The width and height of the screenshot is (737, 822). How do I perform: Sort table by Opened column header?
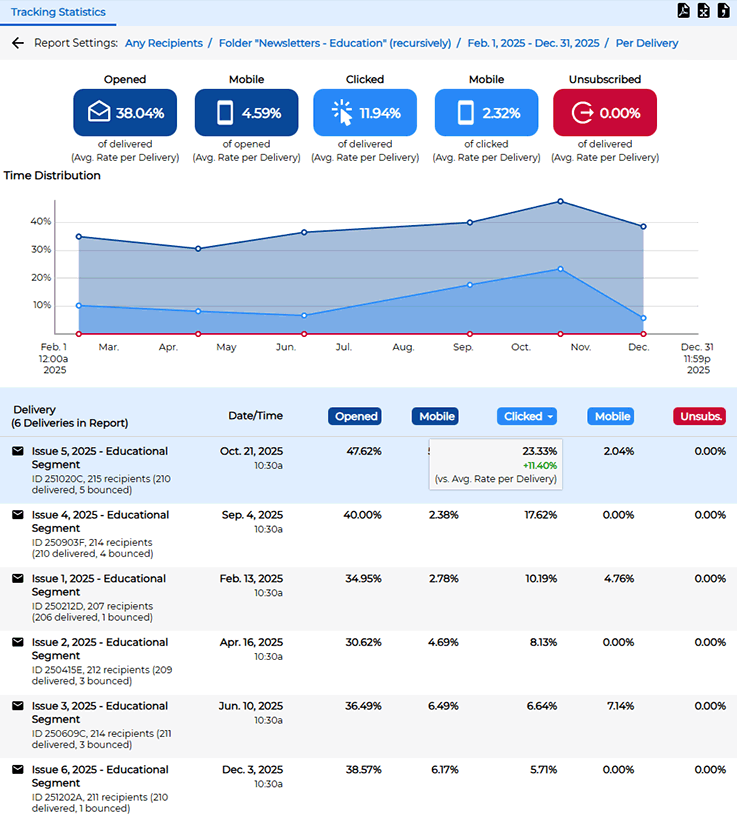pos(356,416)
